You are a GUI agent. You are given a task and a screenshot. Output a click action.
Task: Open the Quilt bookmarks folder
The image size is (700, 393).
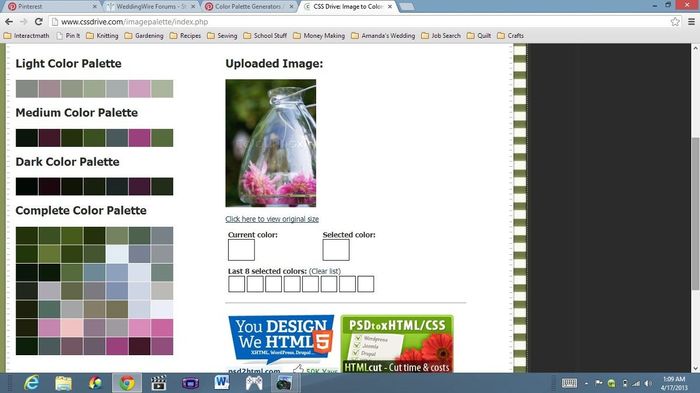click(479, 36)
